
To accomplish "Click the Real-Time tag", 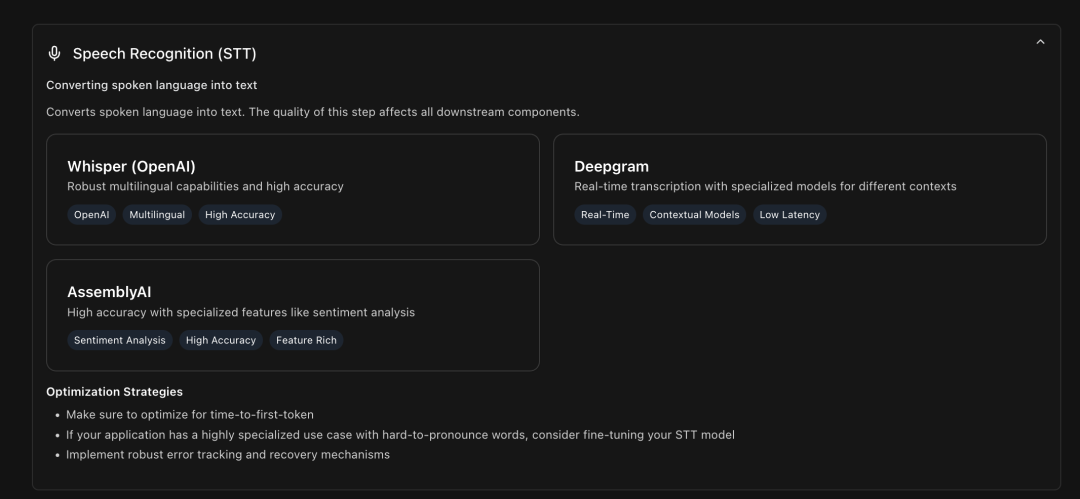I will [605, 214].
